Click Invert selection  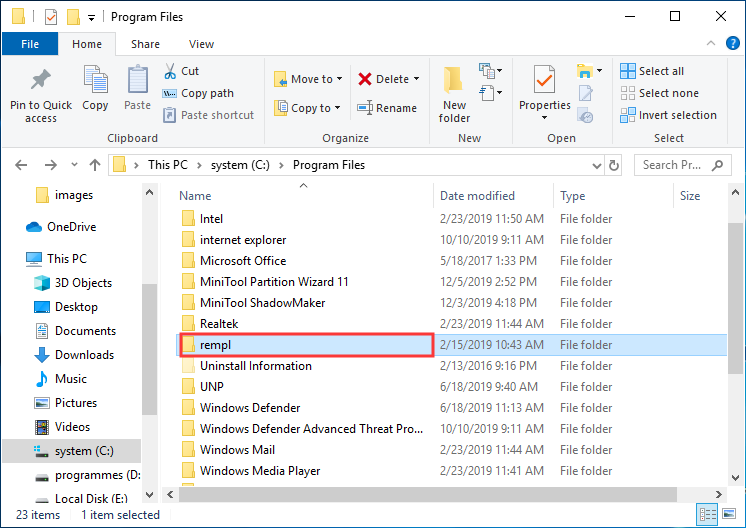(668, 115)
